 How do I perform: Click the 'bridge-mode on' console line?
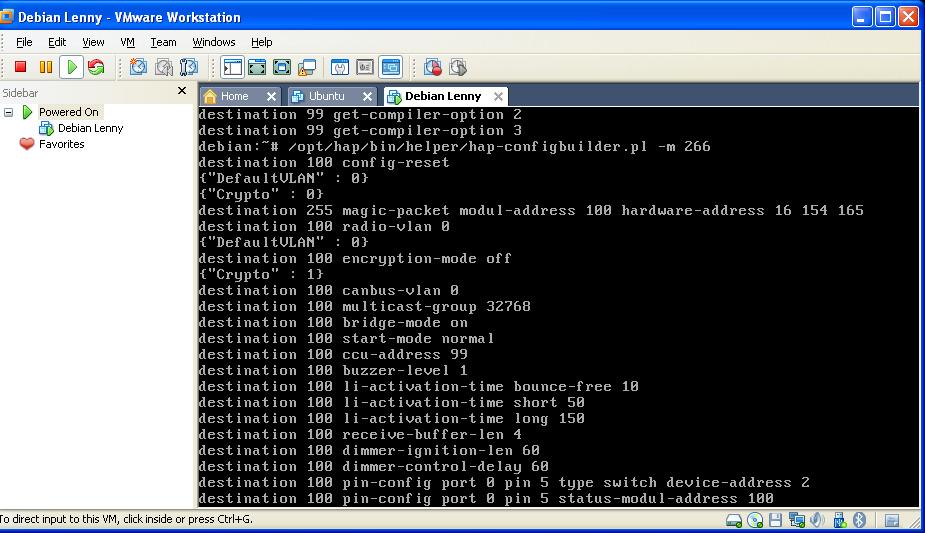click(333, 322)
